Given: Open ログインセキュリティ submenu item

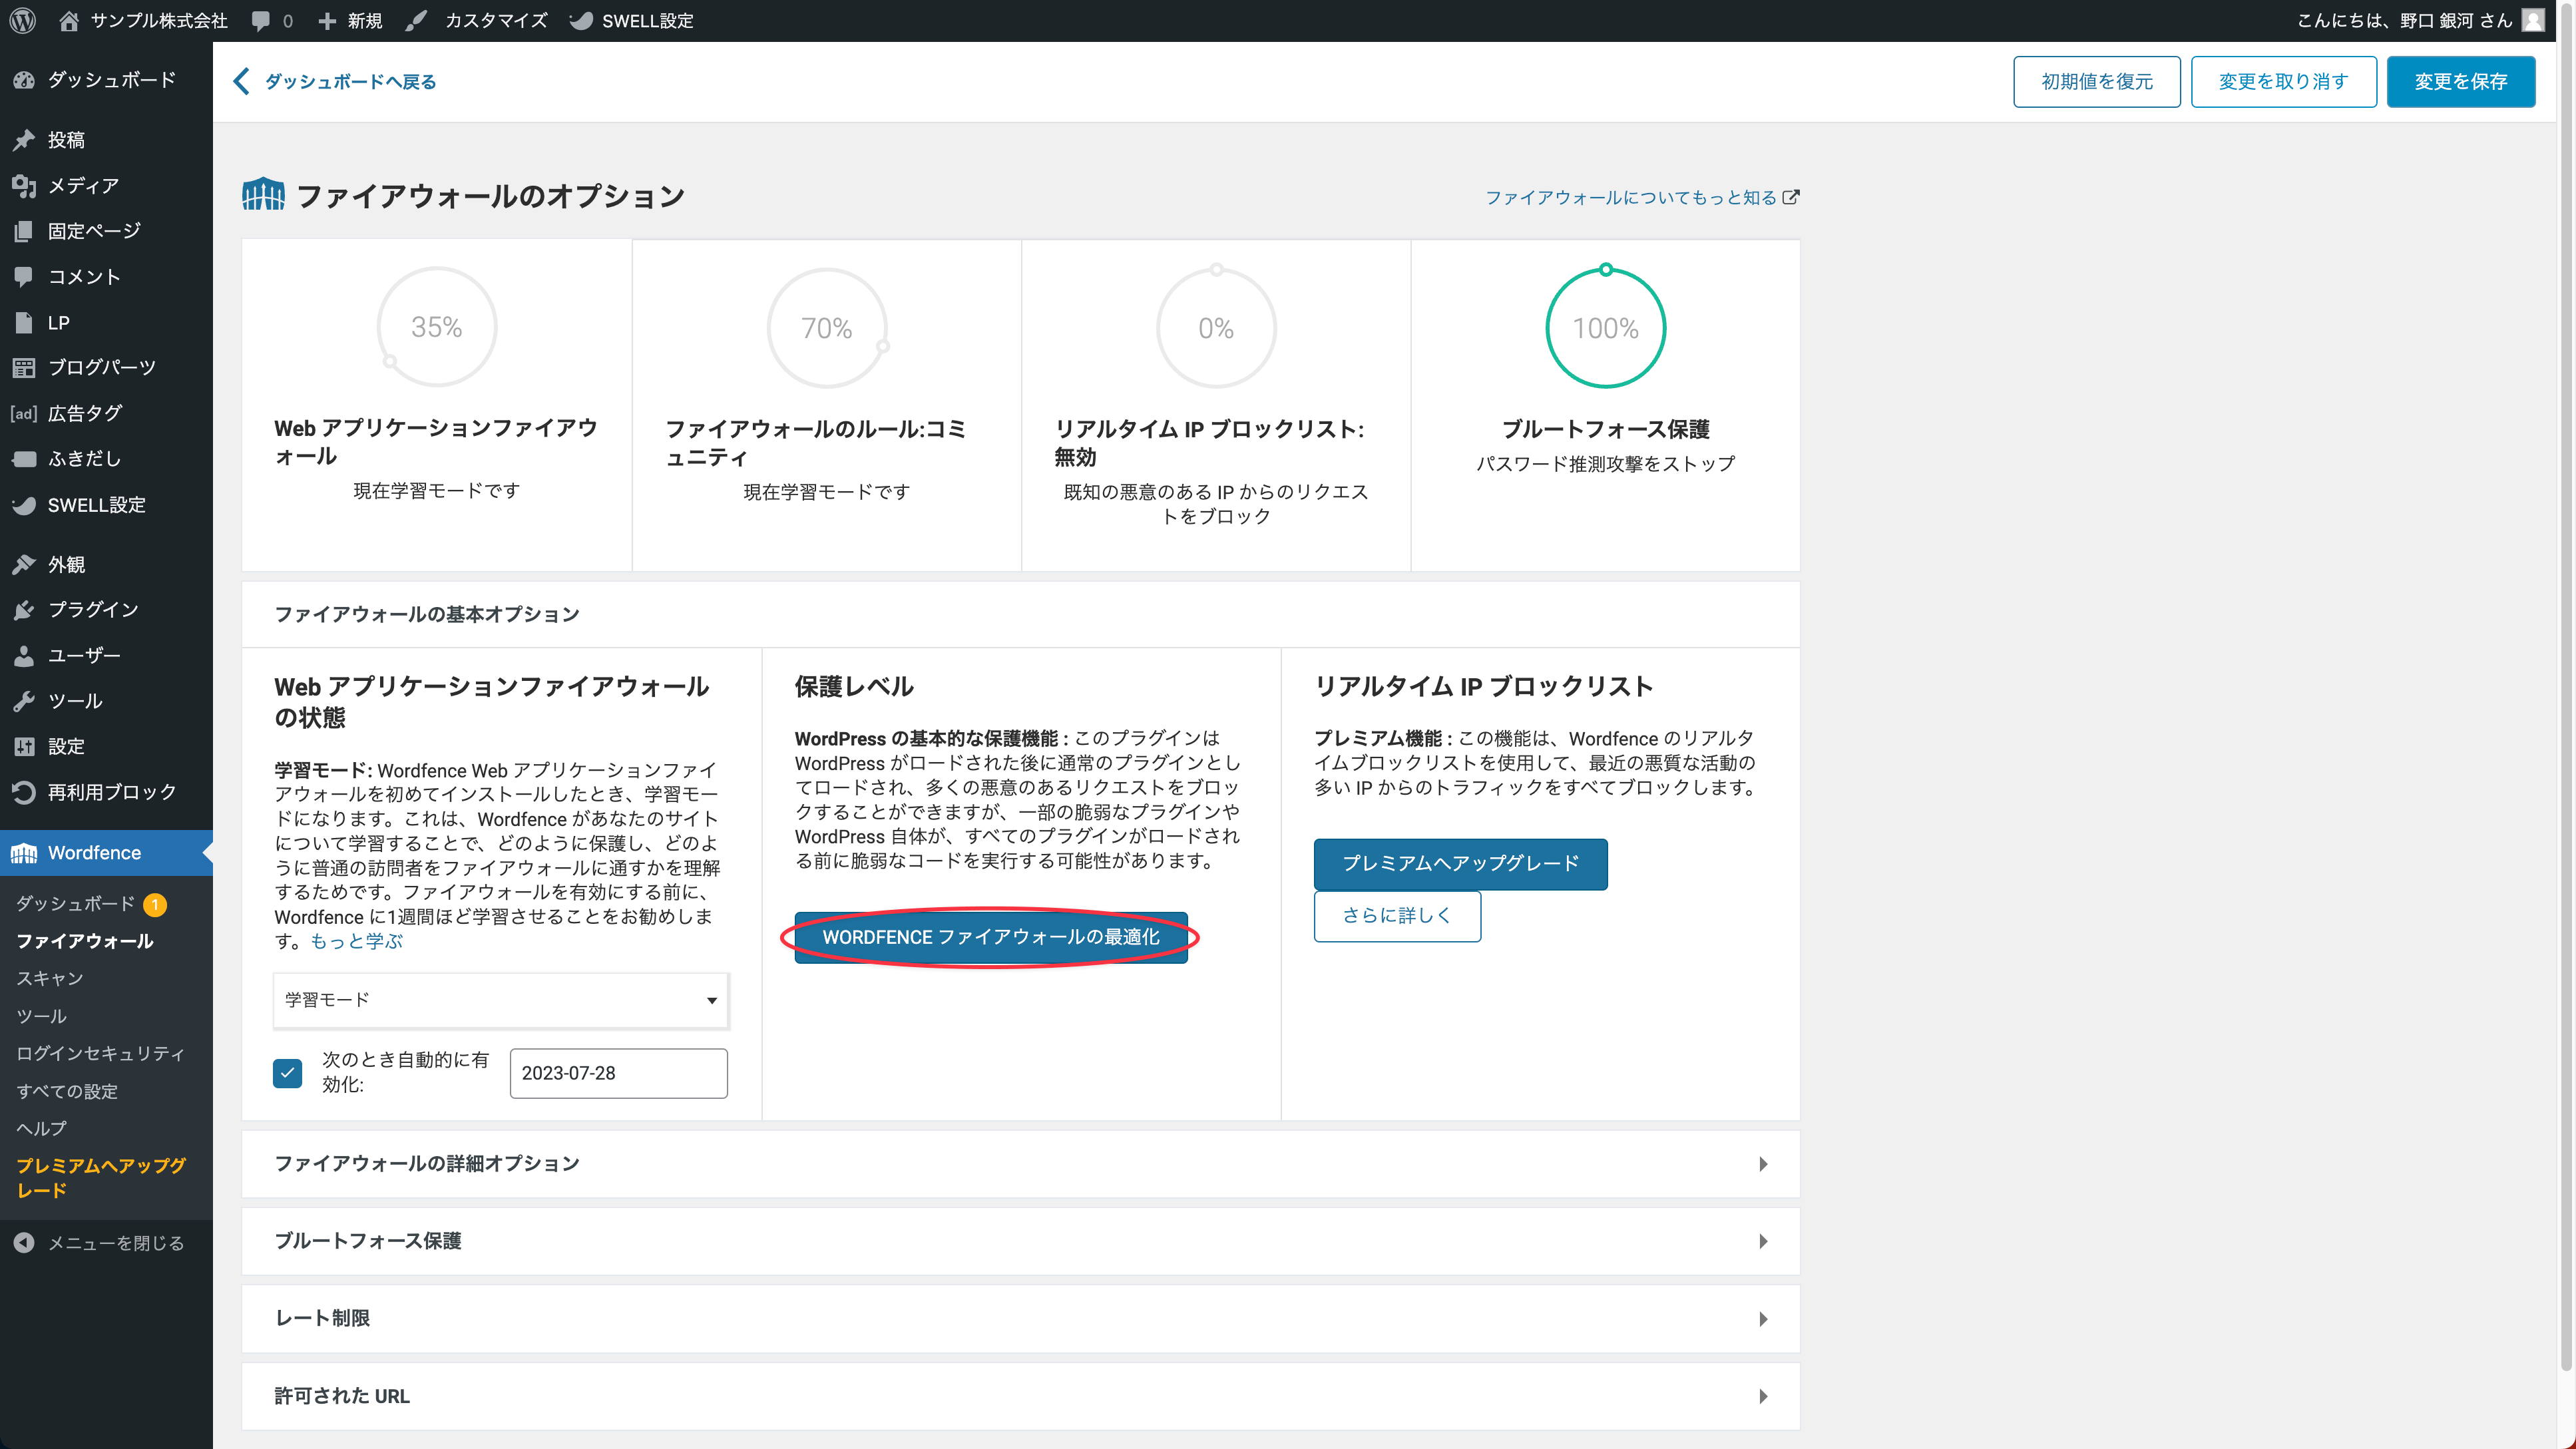Looking at the screenshot, I should tap(100, 1053).
